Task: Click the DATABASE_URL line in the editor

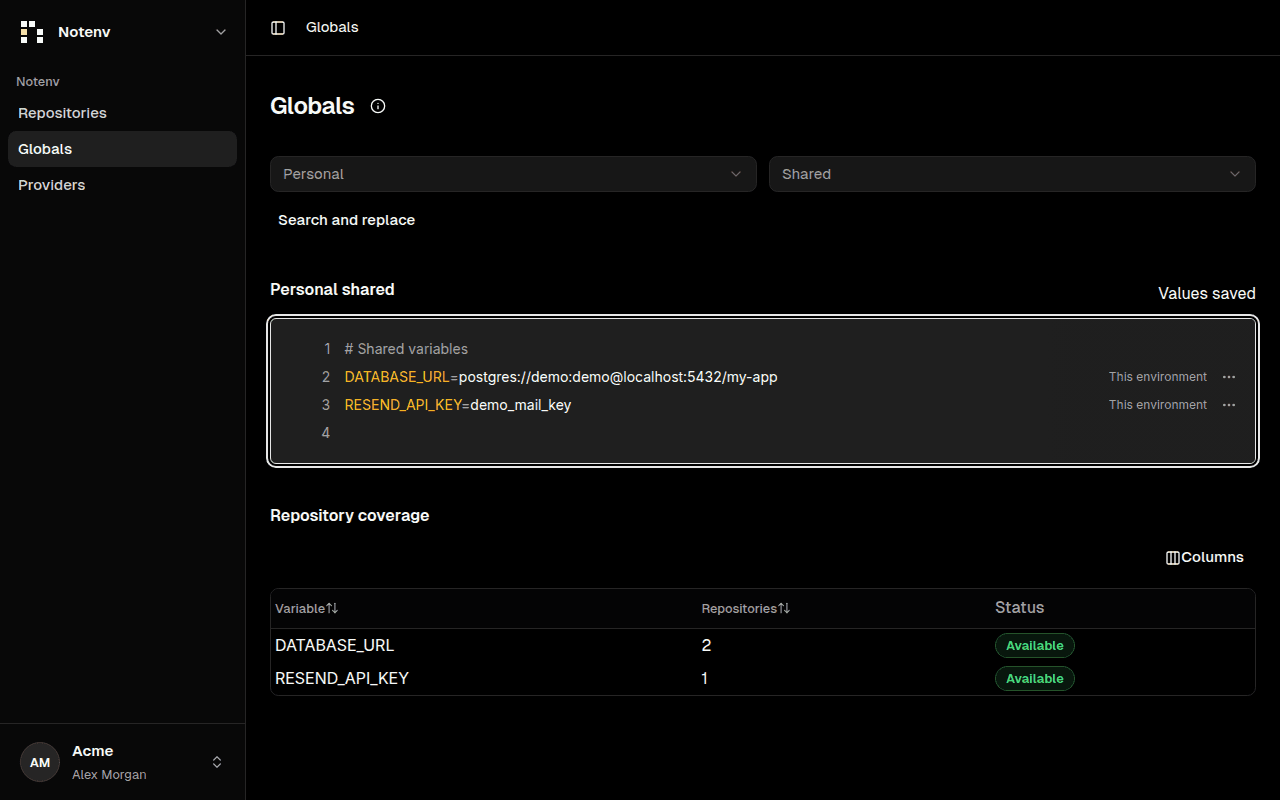Action: (x=561, y=377)
